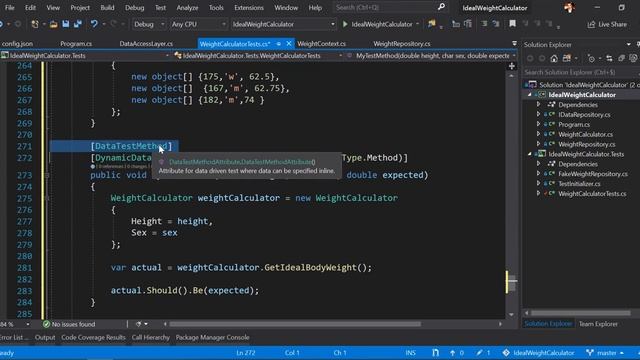
Task: Open the active documents list dropdown arrow
Action: click(514, 43)
